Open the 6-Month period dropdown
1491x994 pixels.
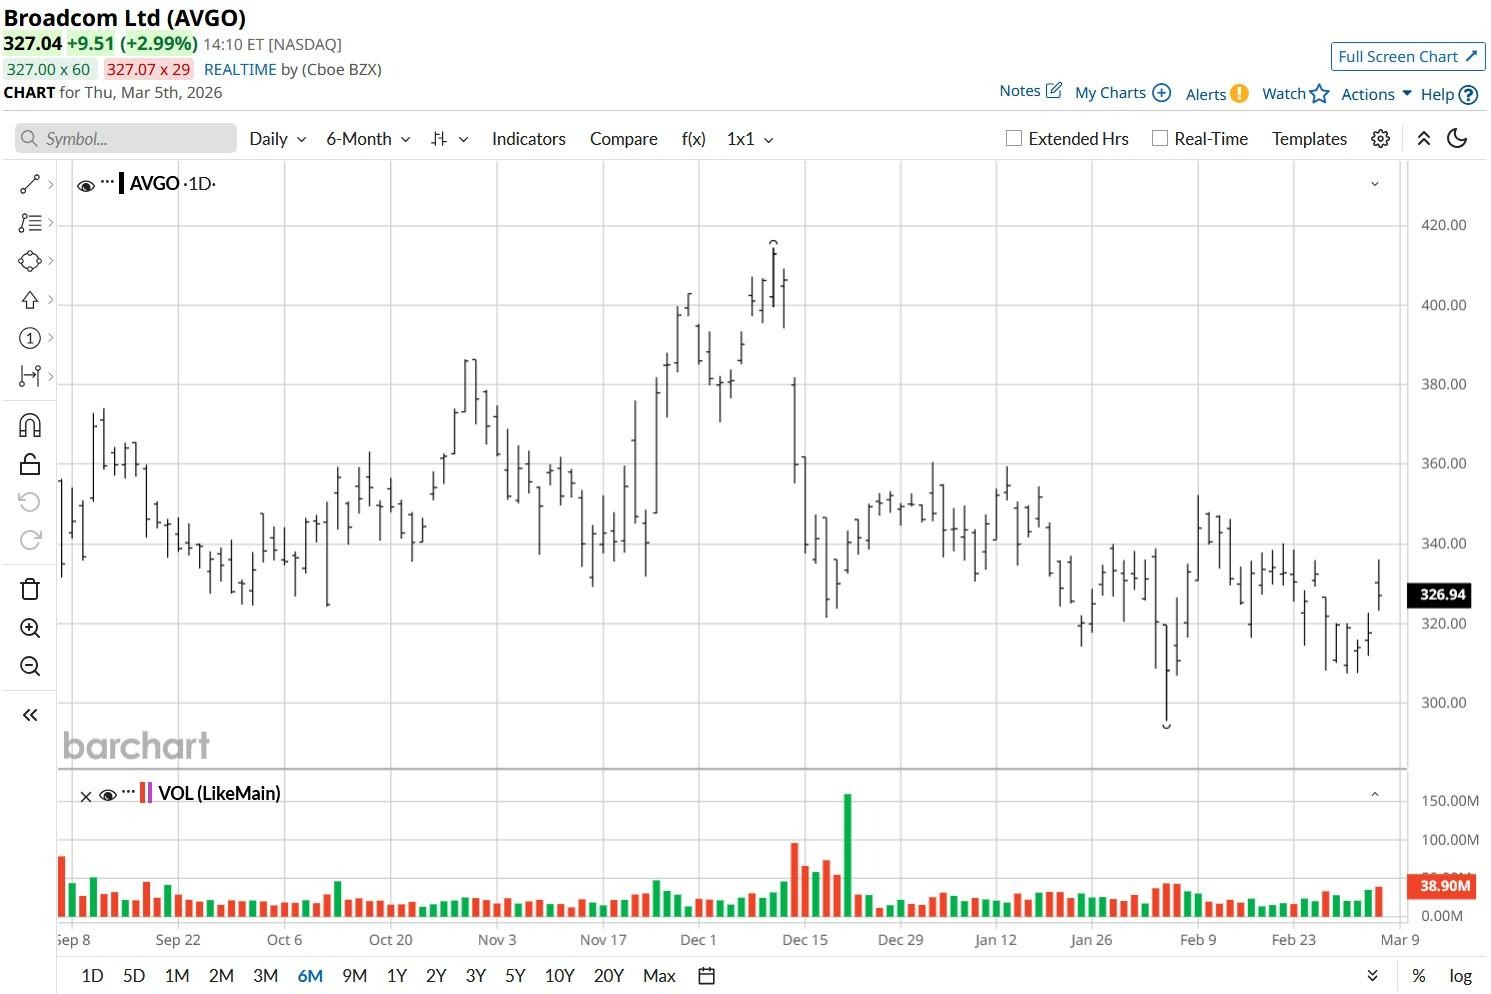click(368, 139)
